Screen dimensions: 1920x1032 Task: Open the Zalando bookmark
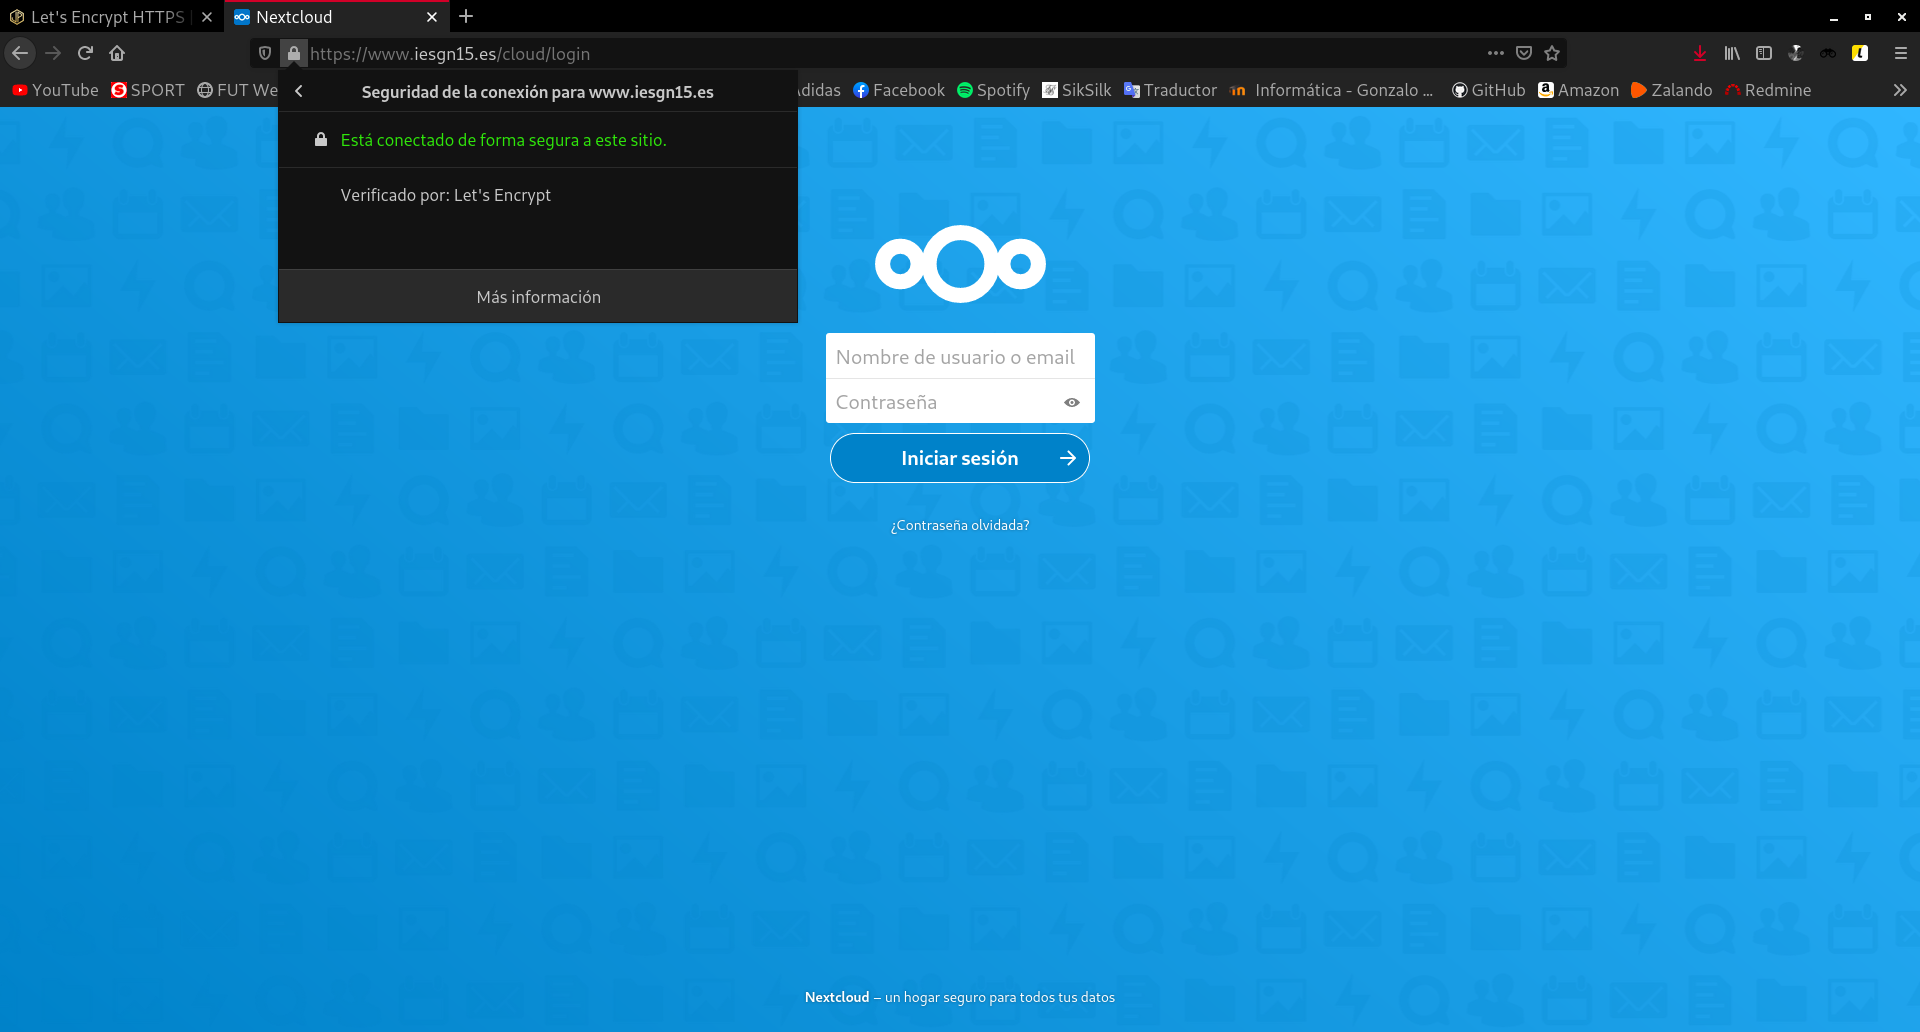click(1671, 90)
